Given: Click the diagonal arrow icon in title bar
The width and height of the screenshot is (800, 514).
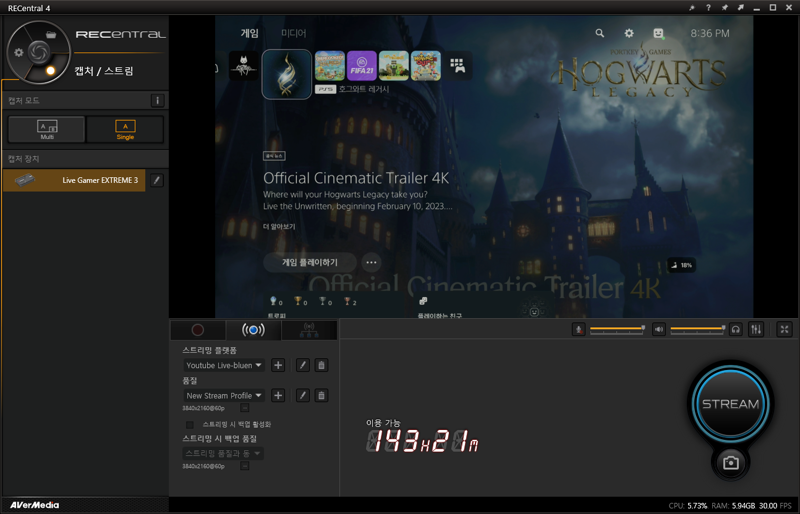Looking at the screenshot, I should tap(740, 8).
